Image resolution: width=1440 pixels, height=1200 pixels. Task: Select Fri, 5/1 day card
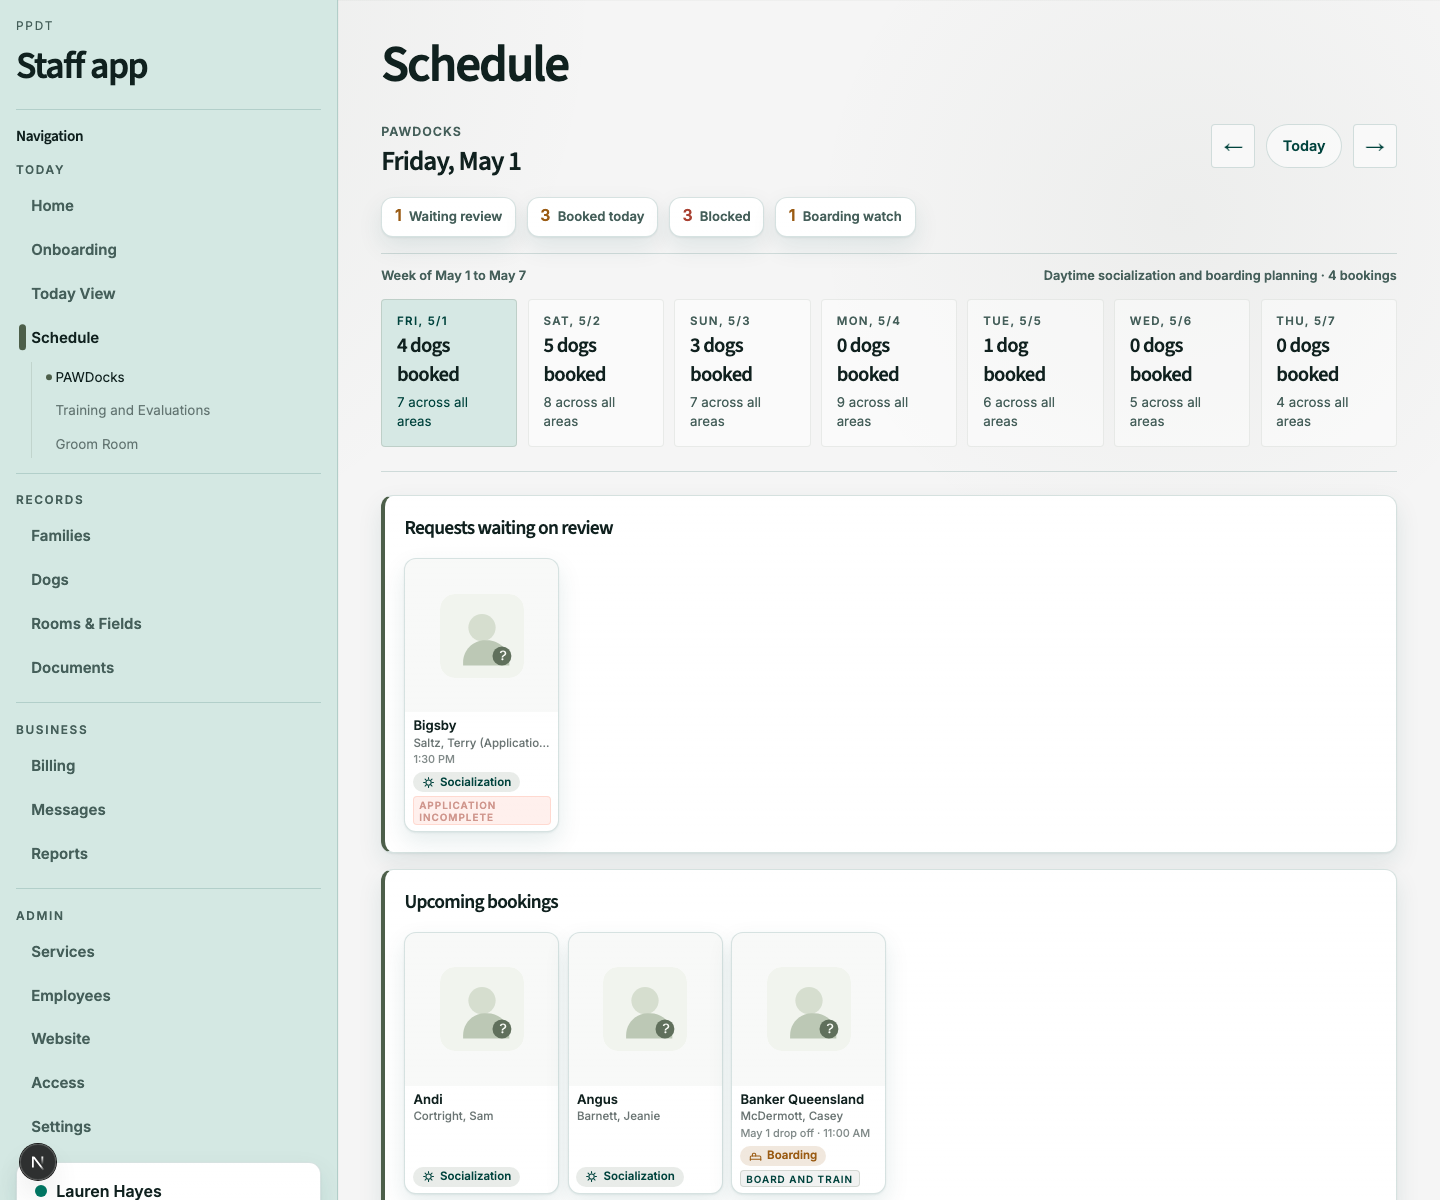[x=449, y=373]
